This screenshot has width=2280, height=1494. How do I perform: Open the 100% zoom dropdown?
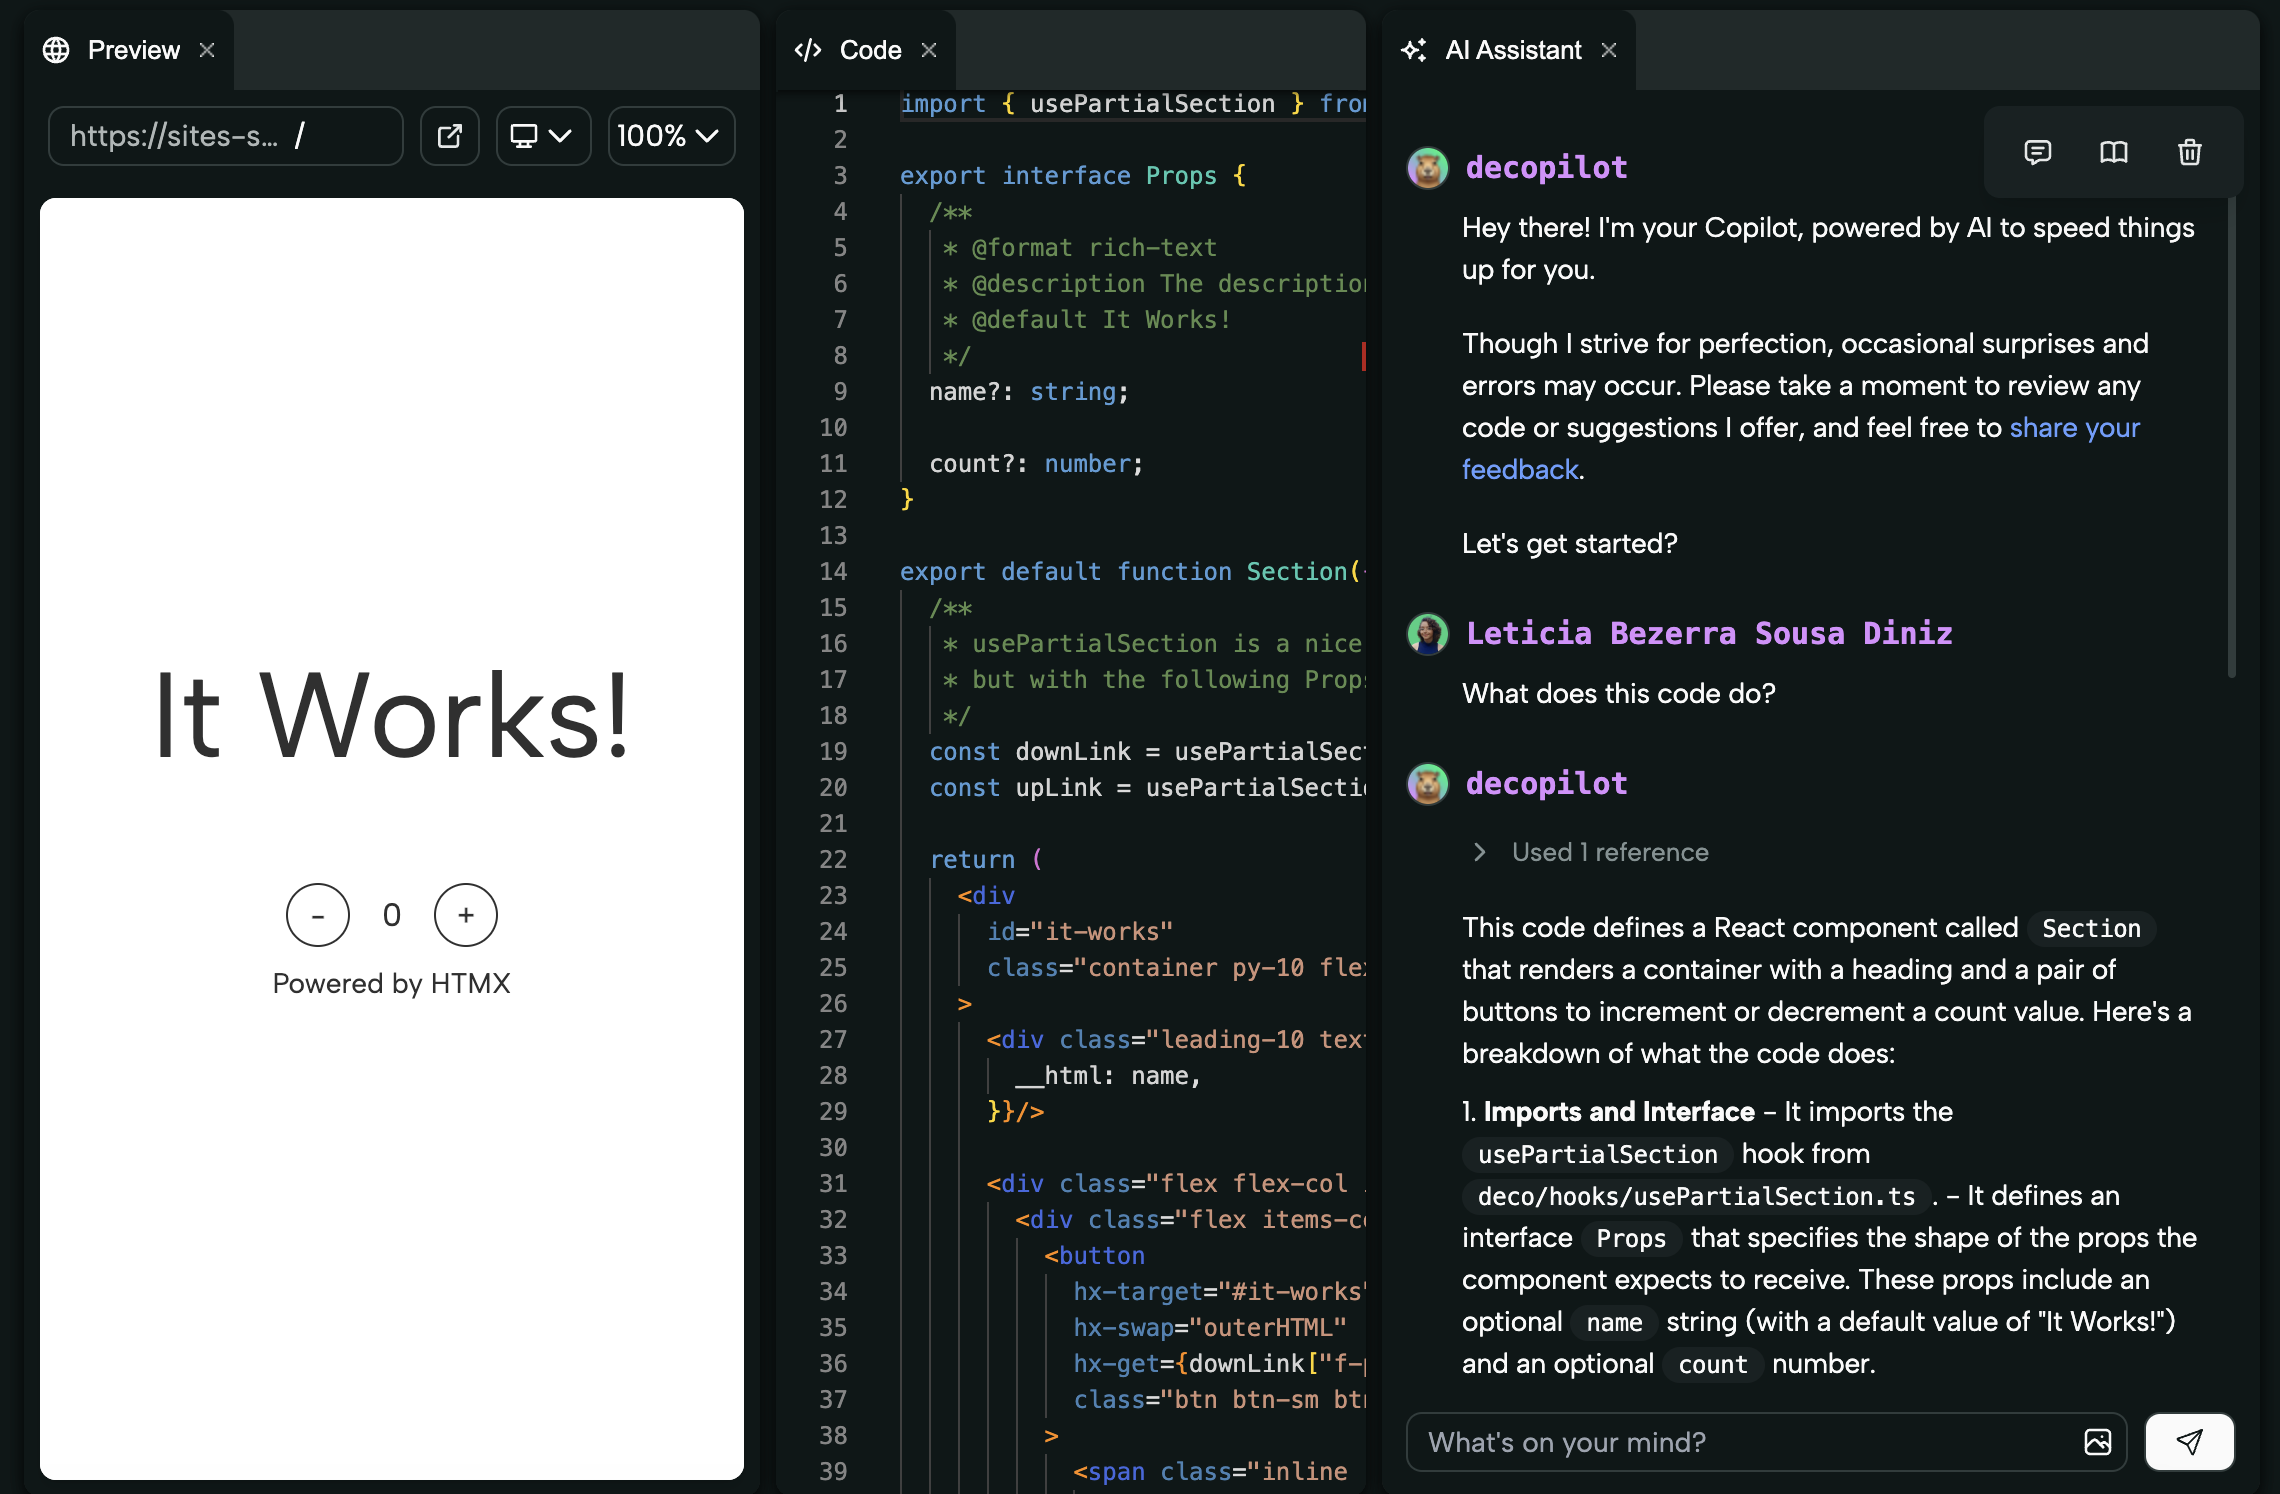point(670,136)
